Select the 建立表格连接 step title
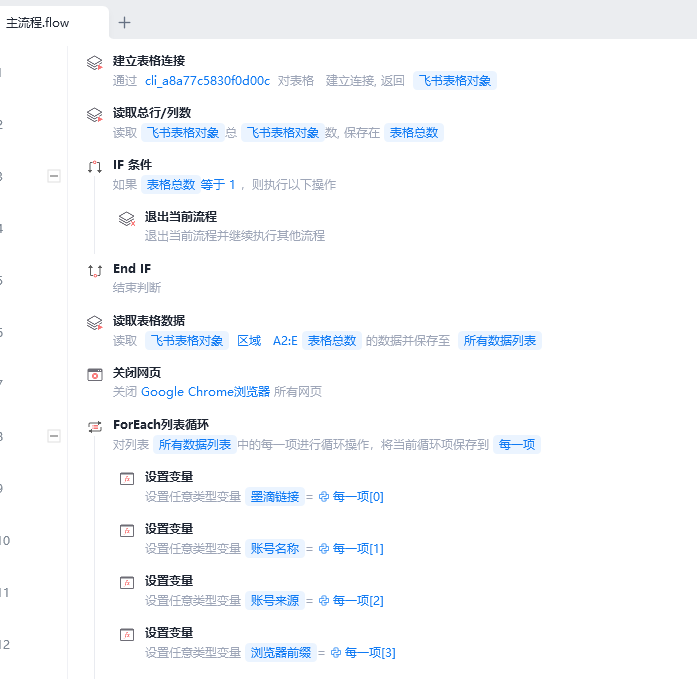 pyautogui.click(x=149, y=61)
